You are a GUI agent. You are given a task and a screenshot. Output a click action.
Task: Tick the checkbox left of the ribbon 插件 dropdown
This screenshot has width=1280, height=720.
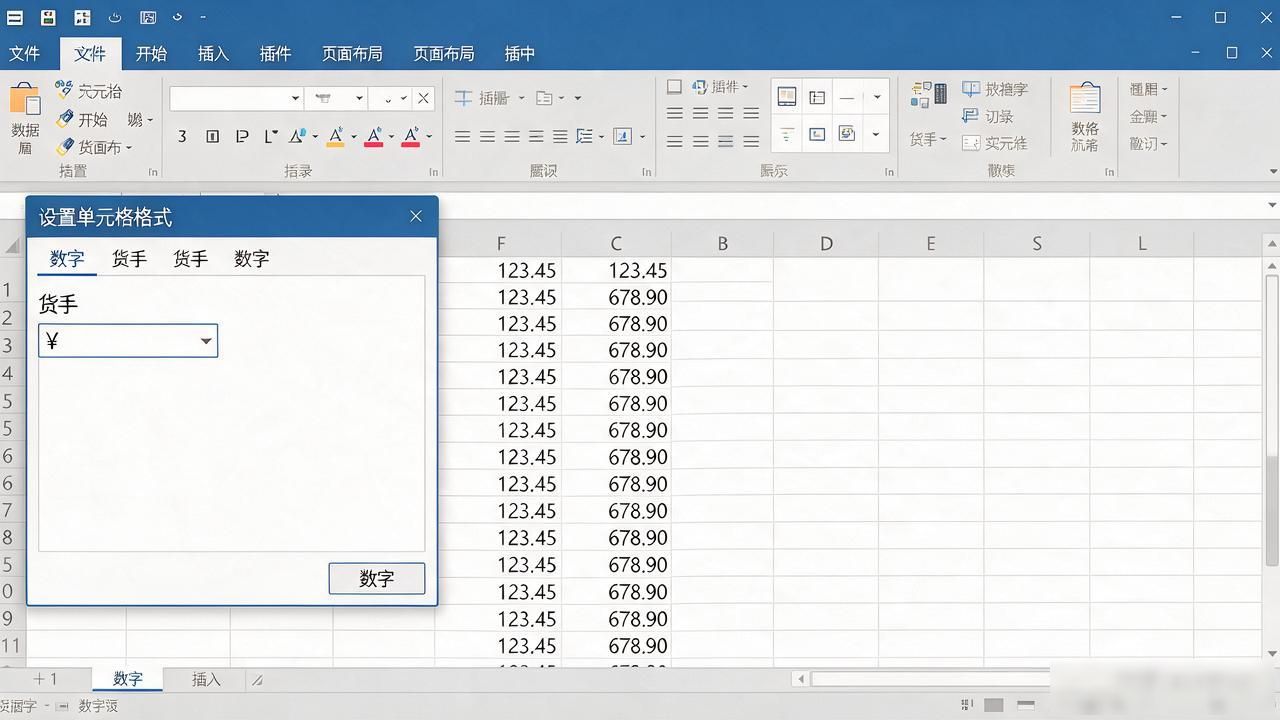(674, 87)
